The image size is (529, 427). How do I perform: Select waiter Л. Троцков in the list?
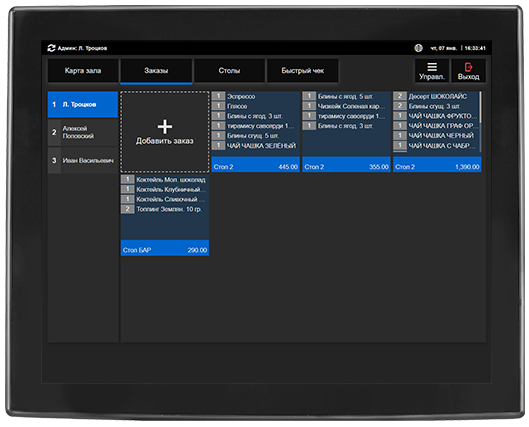[x=83, y=105]
